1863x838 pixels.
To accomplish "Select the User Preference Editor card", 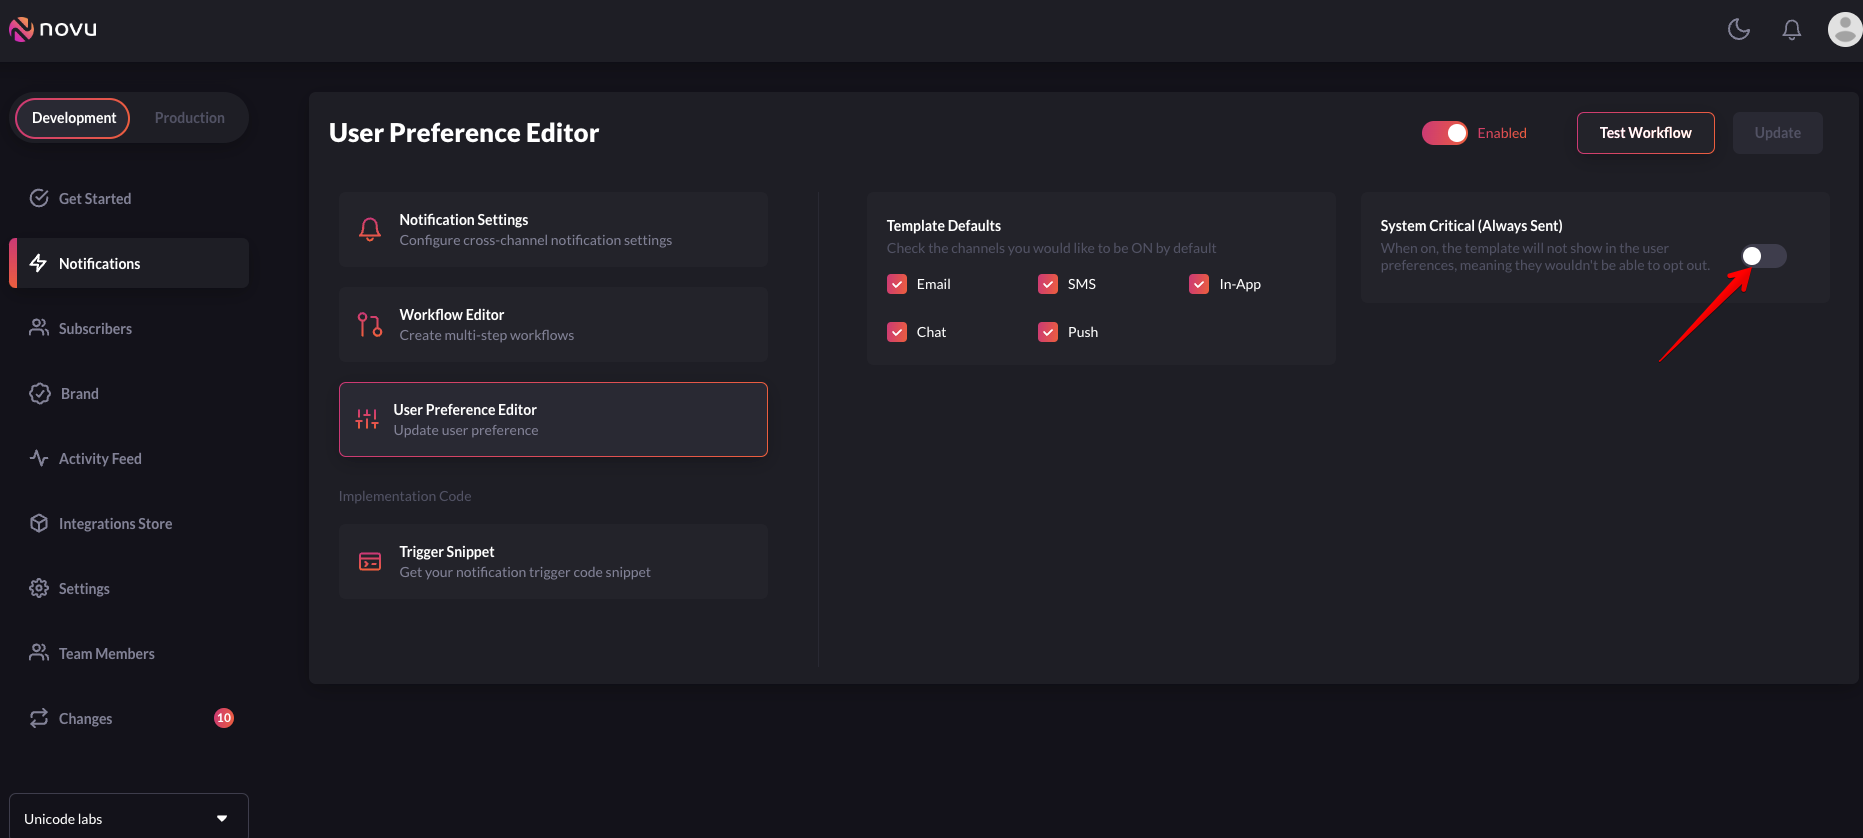I will click(553, 419).
